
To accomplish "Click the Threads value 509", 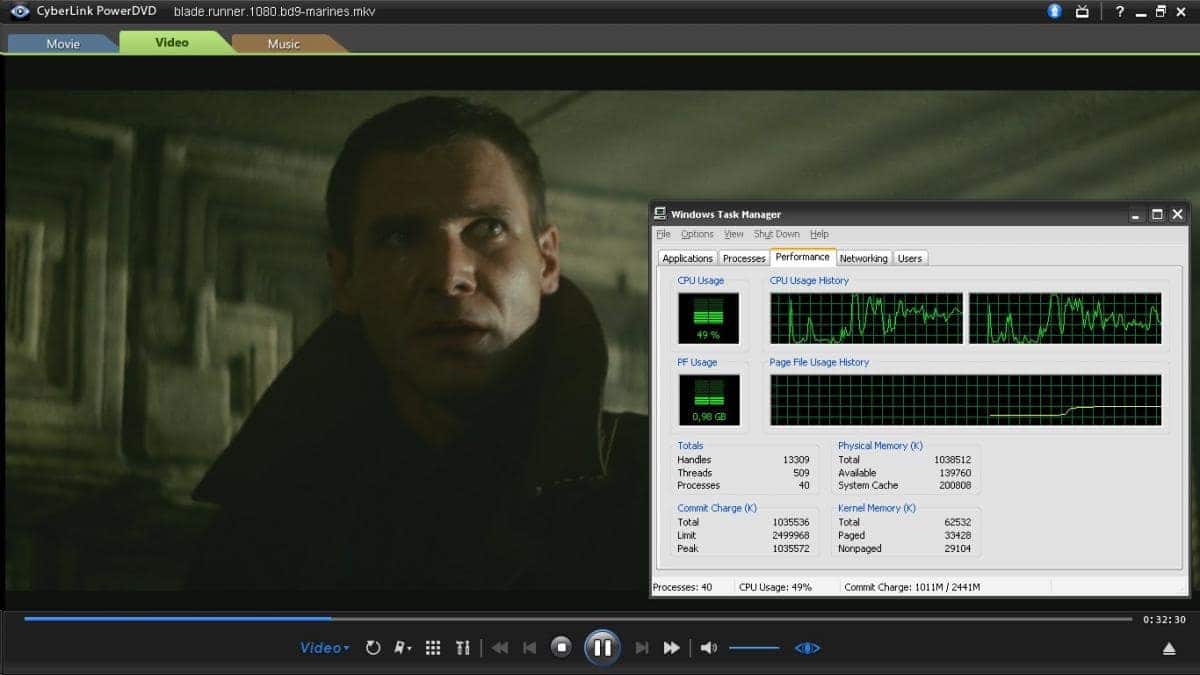I will tap(801, 473).
